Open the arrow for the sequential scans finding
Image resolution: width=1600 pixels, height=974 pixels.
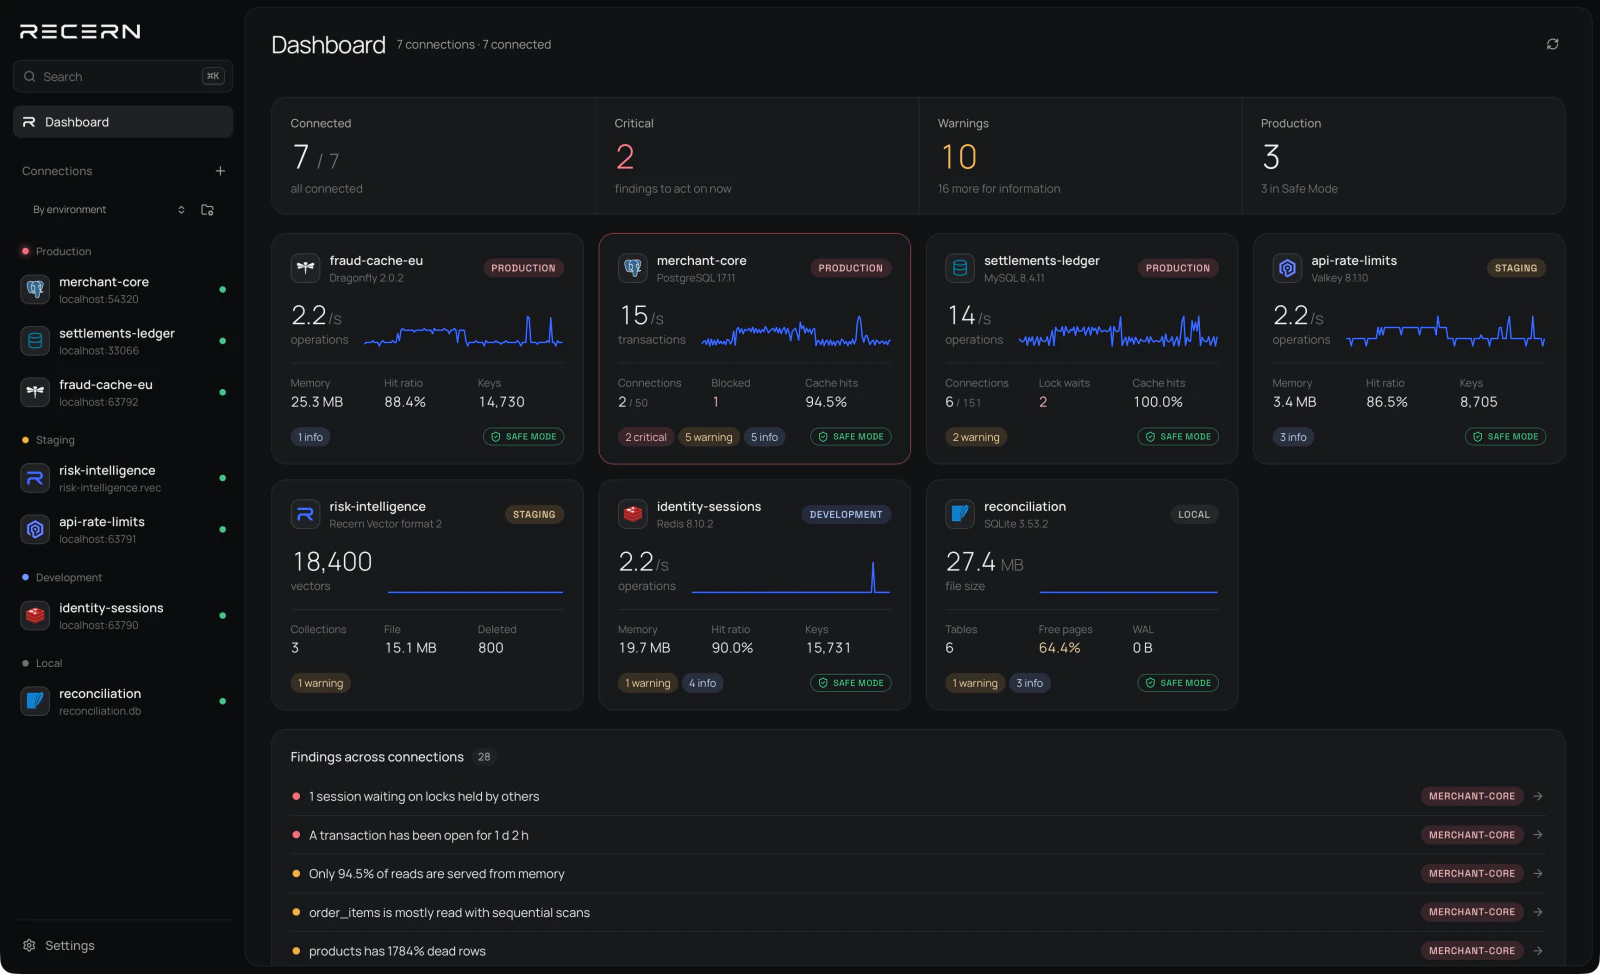click(1538, 912)
